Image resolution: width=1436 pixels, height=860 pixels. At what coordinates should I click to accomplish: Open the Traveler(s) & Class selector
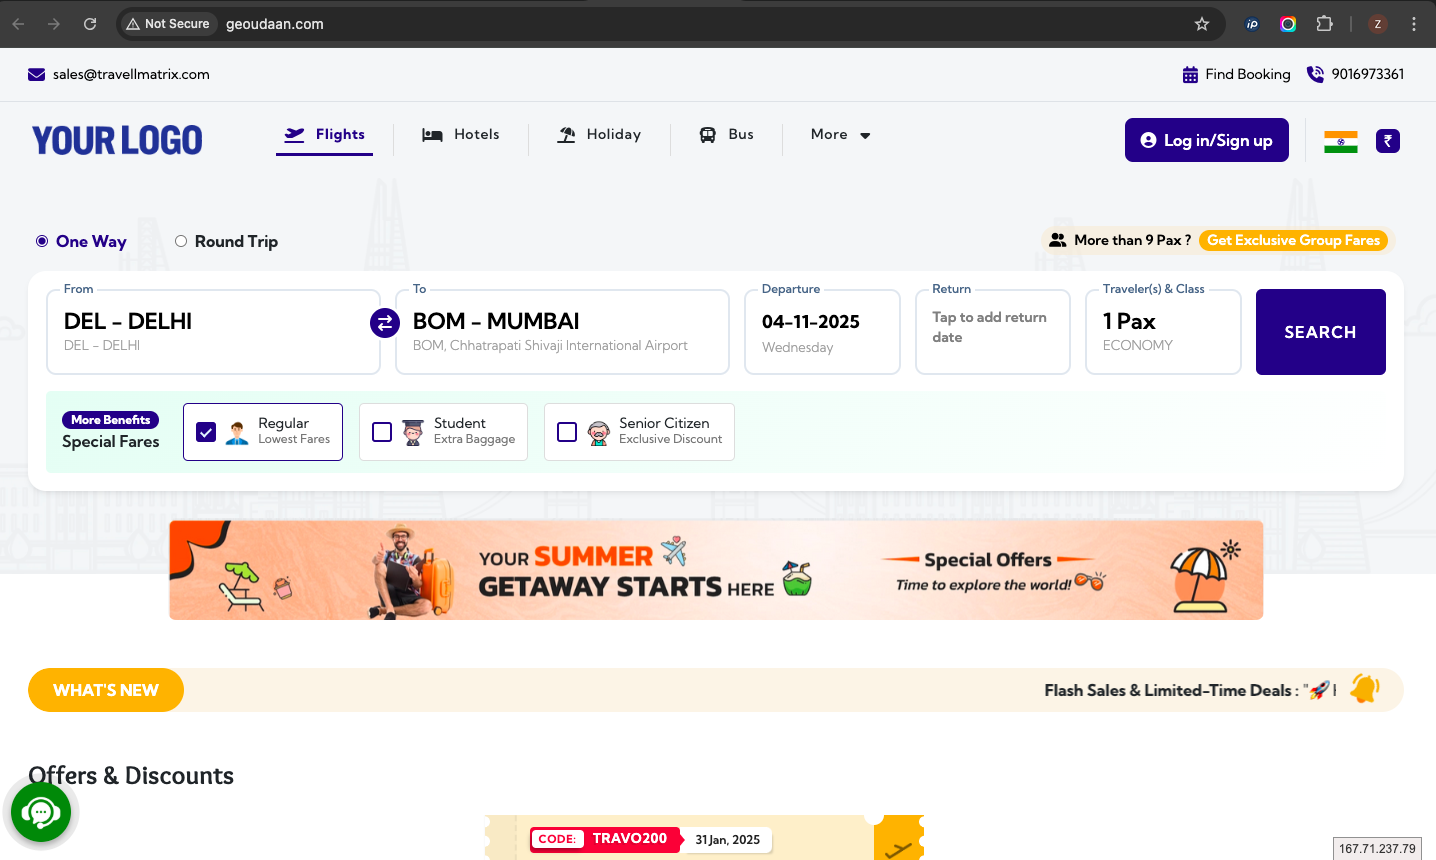point(1163,332)
